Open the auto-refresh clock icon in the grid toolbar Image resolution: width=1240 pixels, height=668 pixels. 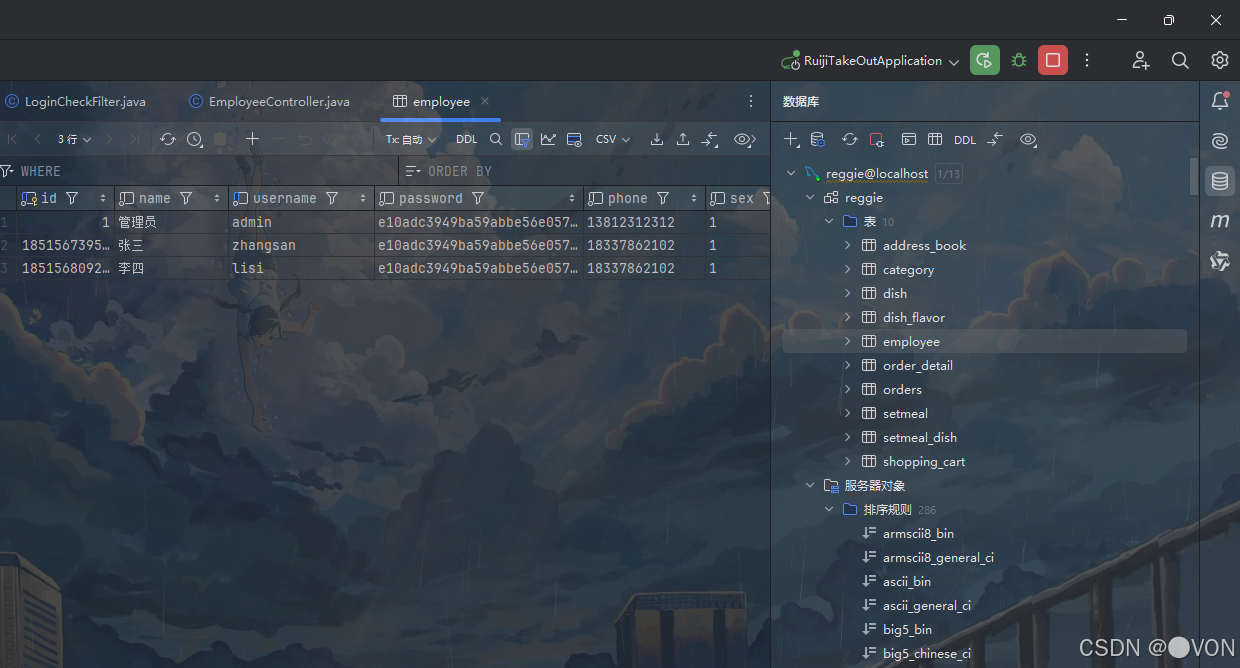(195, 140)
